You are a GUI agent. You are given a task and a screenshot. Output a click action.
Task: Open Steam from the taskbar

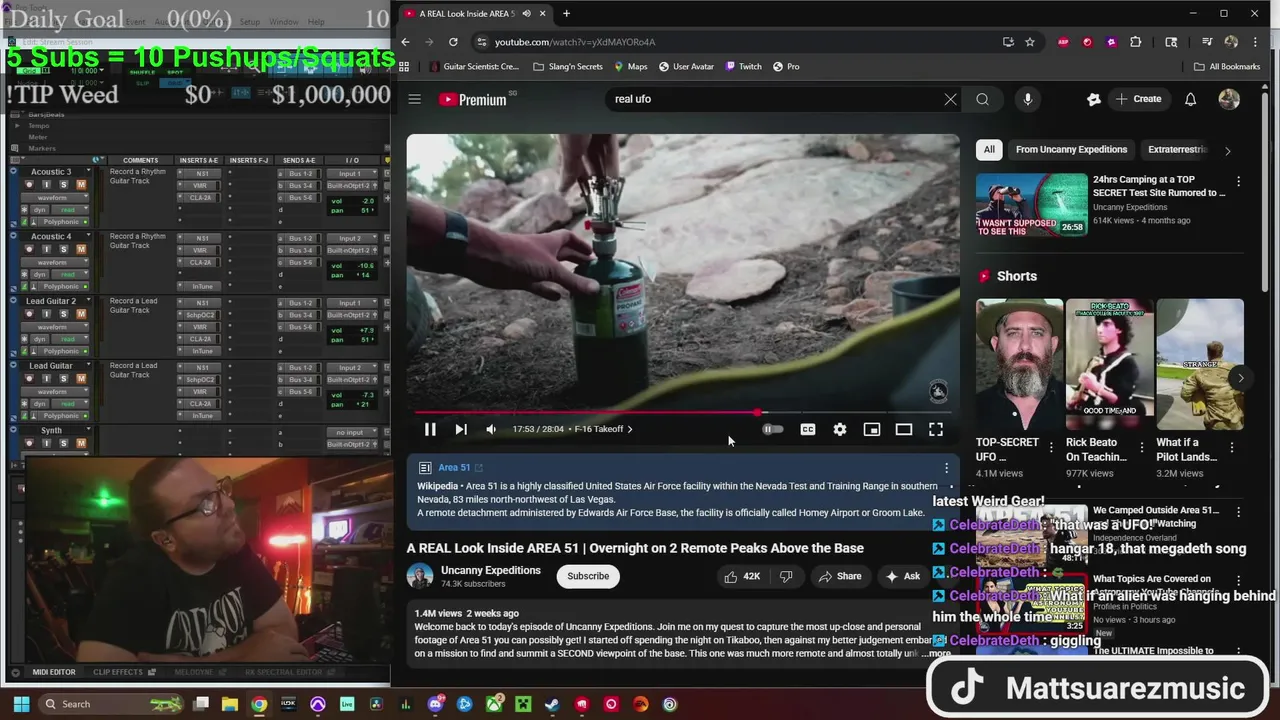(x=552, y=704)
